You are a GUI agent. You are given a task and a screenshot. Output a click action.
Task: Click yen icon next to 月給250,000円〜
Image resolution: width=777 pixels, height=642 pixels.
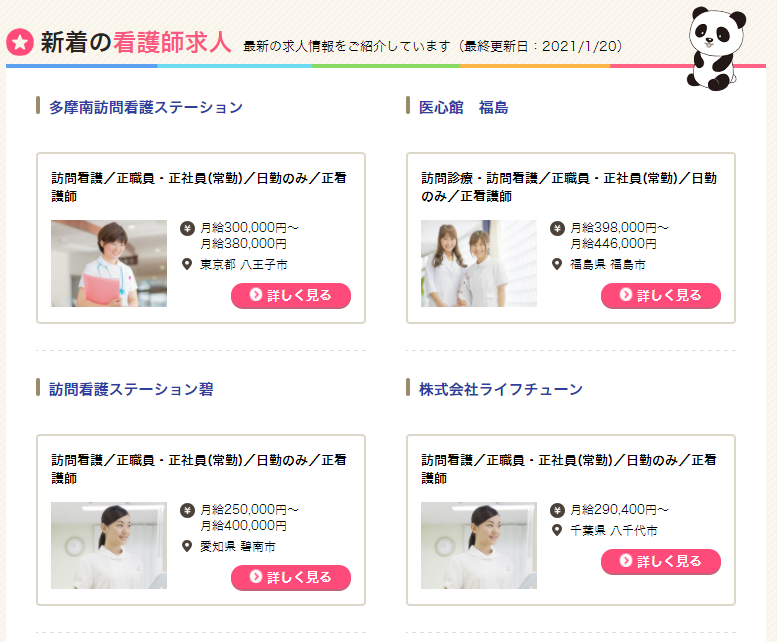(x=187, y=510)
